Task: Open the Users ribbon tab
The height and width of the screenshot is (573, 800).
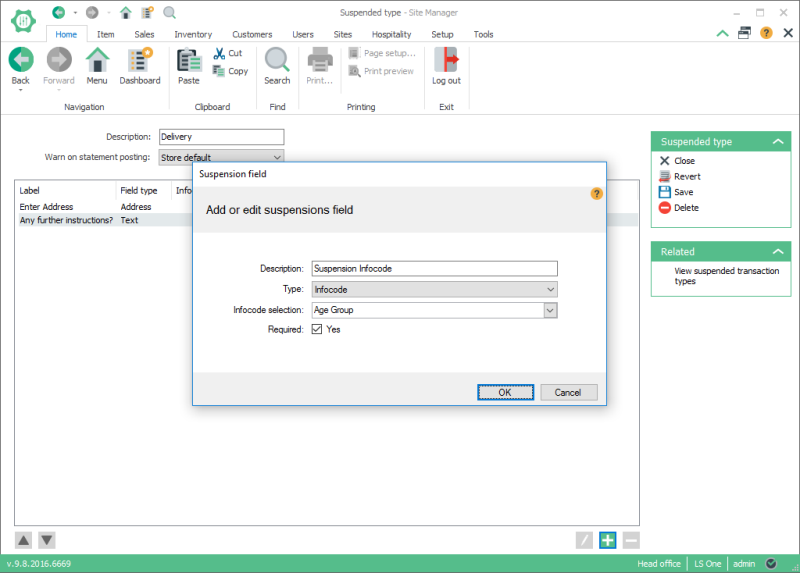Action: point(303,34)
